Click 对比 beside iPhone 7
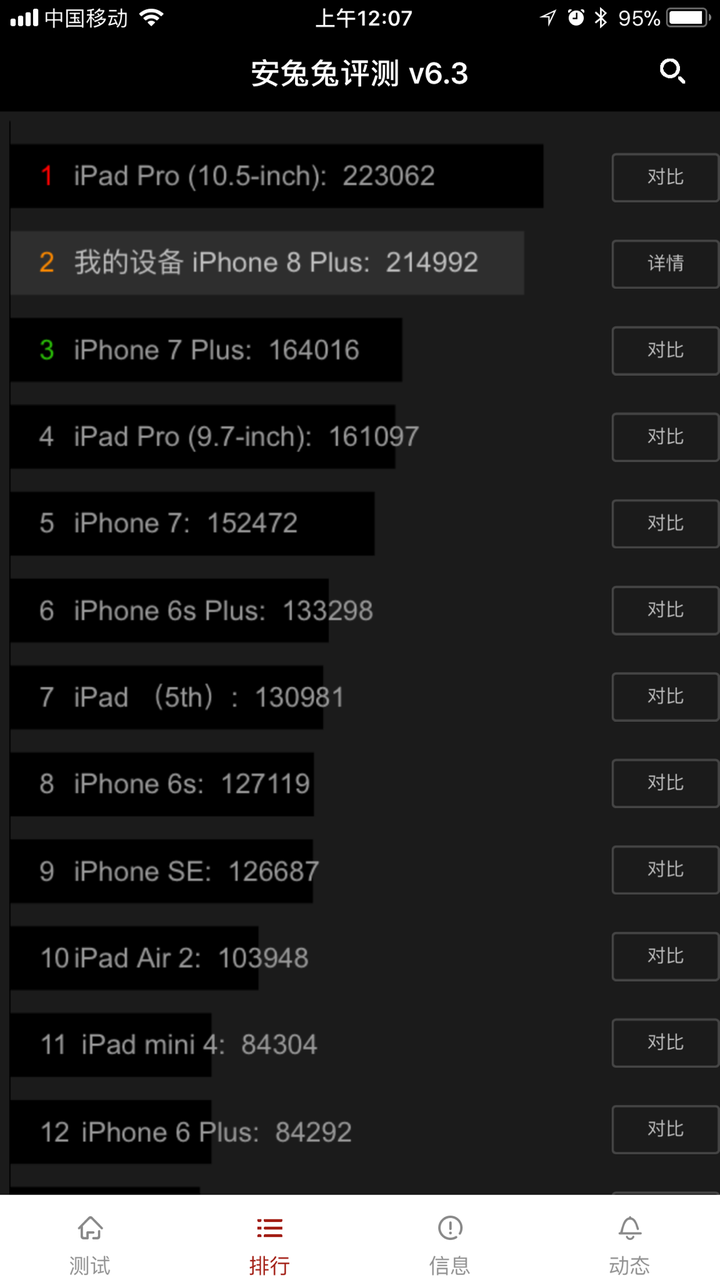Screen dimensions: 720x1280 click(x=665, y=524)
